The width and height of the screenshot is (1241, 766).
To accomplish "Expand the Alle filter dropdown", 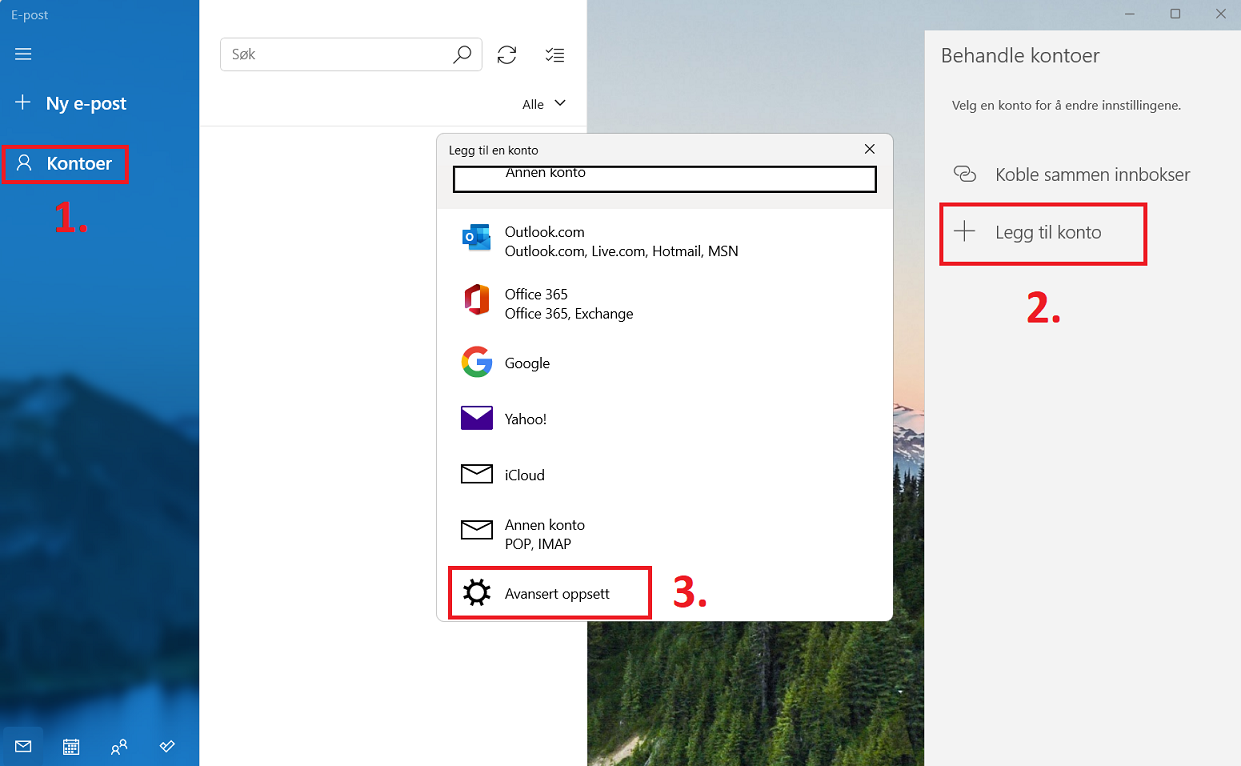I will point(544,104).
